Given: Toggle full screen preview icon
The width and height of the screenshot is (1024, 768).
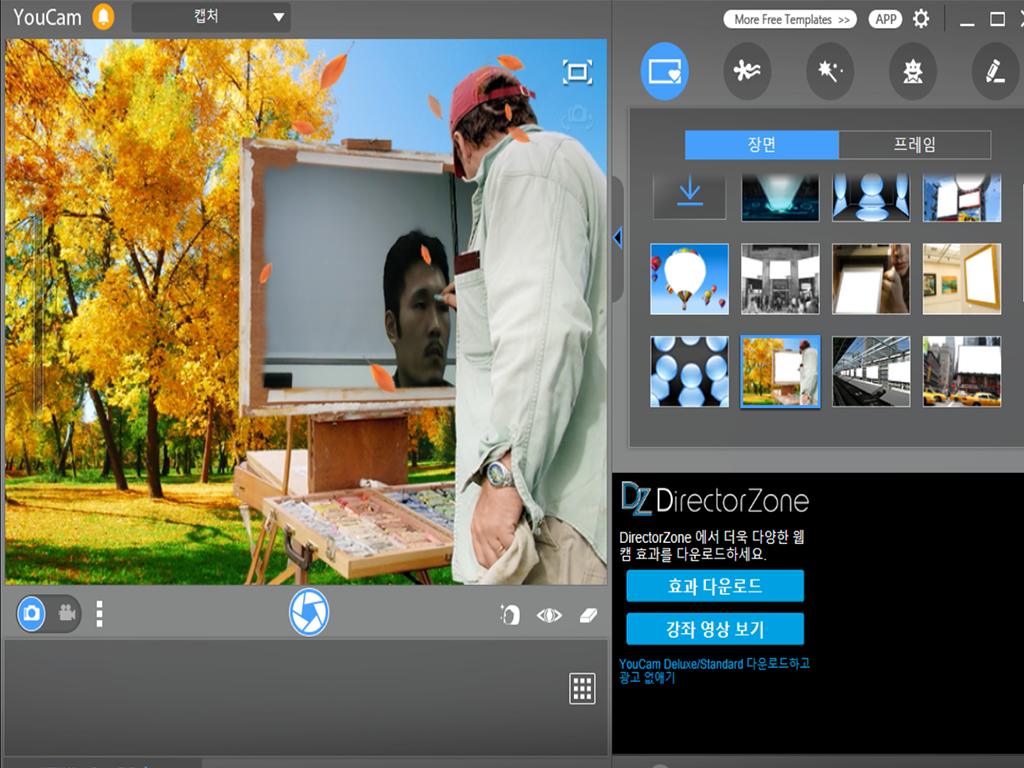Looking at the screenshot, I should pyautogui.click(x=577, y=72).
